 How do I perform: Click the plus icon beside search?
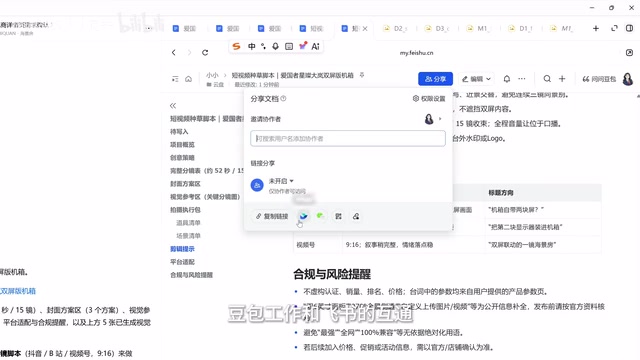point(562,79)
